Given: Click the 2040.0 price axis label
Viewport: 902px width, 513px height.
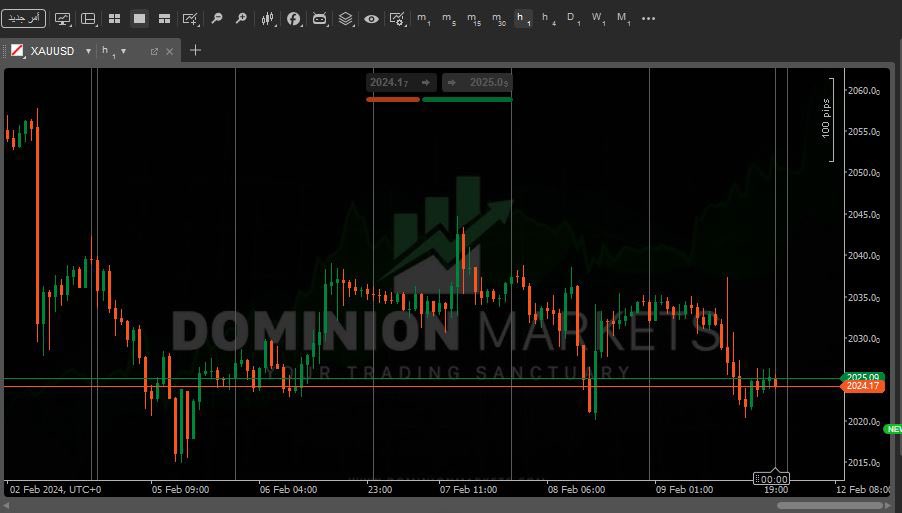Looking at the screenshot, I should tap(863, 256).
